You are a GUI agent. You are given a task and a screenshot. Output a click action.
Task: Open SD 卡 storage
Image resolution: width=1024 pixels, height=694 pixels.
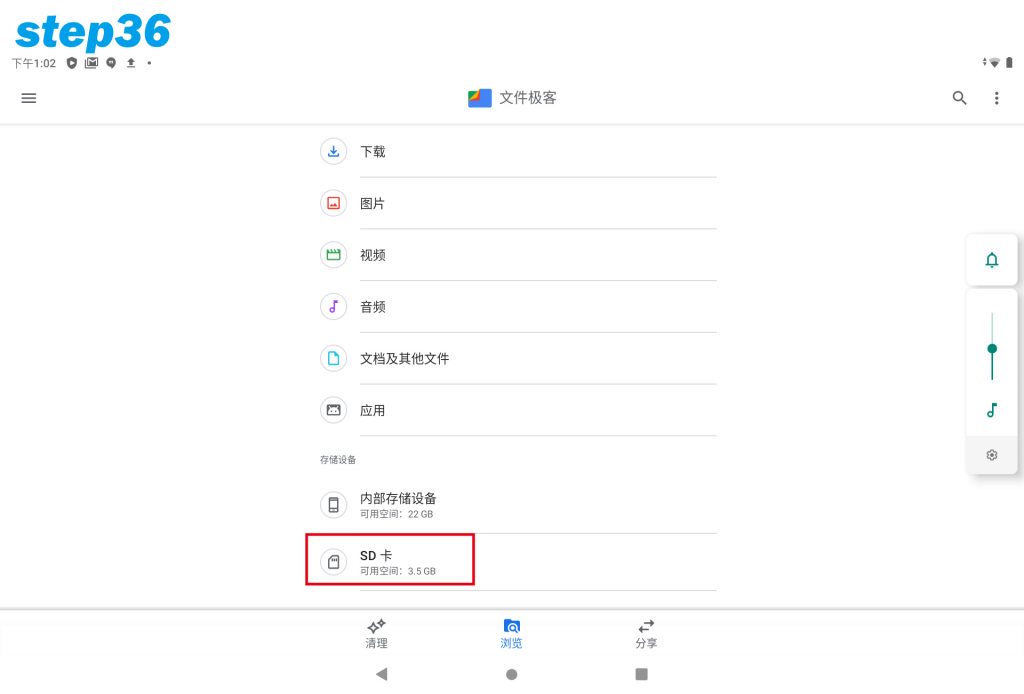tap(518, 561)
